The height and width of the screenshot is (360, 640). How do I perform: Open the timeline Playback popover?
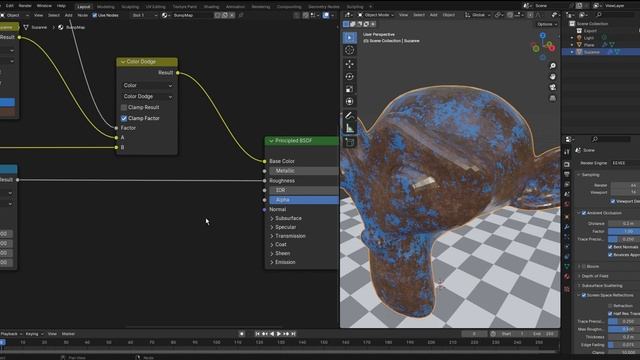pyautogui.click(x=11, y=334)
